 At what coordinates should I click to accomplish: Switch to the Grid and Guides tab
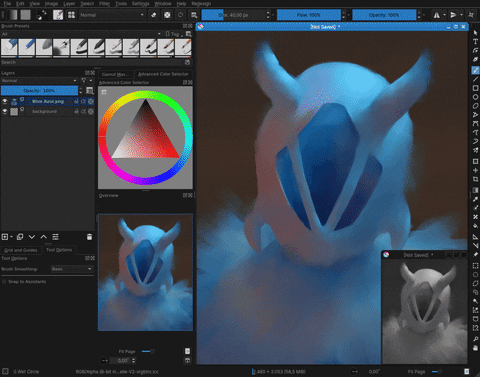21,250
